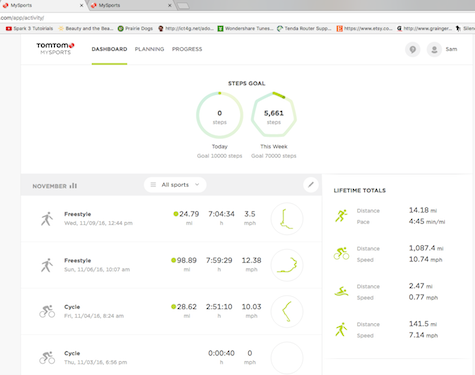The image size is (475, 375).
Task: Select the Dashboard tab
Action: point(109,49)
